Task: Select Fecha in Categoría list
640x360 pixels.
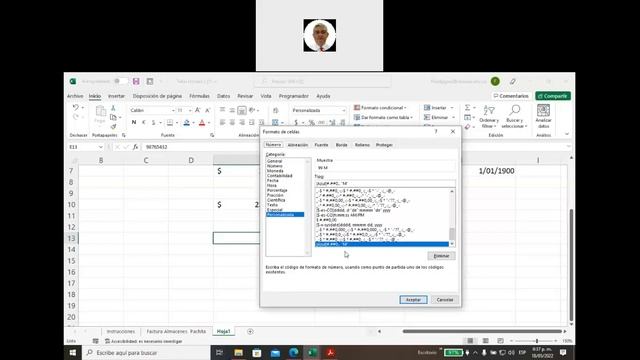Action: coord(272,180)
